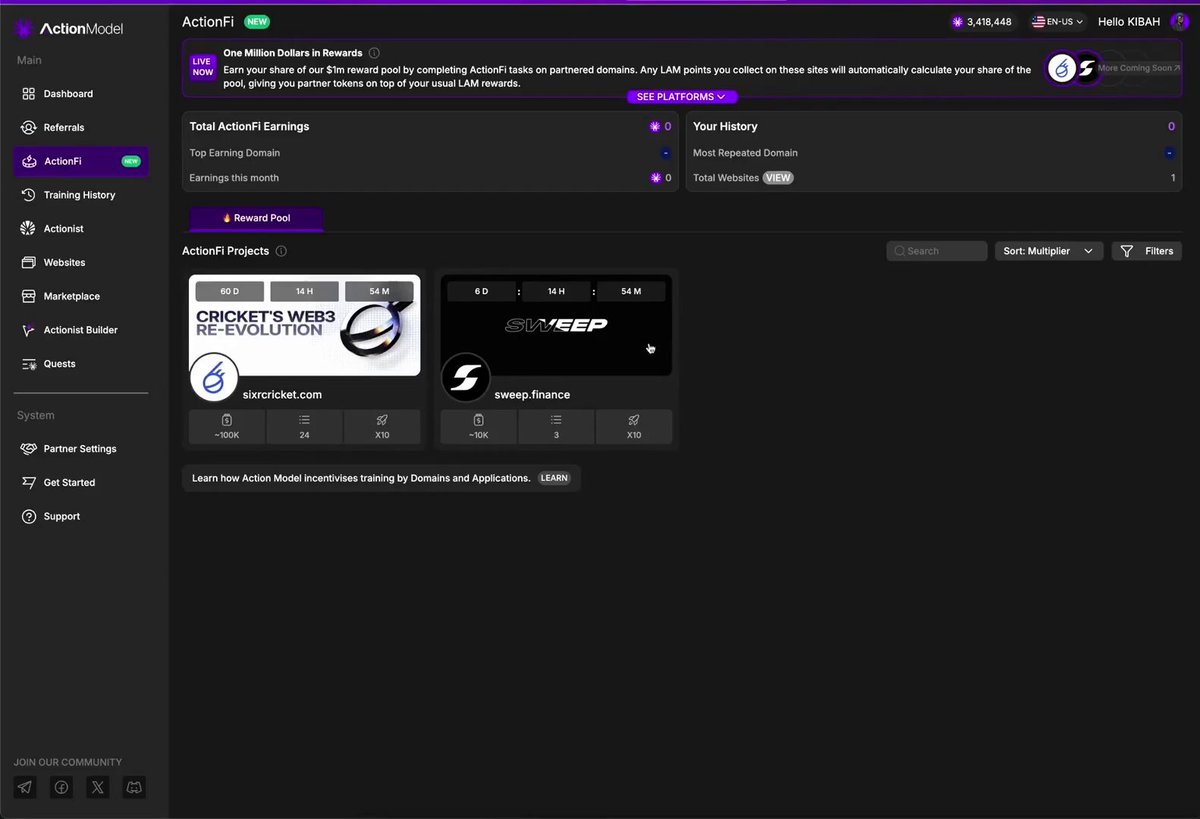
Task: Click the sweep.finance round logo
Action: [x=465, y=377]
